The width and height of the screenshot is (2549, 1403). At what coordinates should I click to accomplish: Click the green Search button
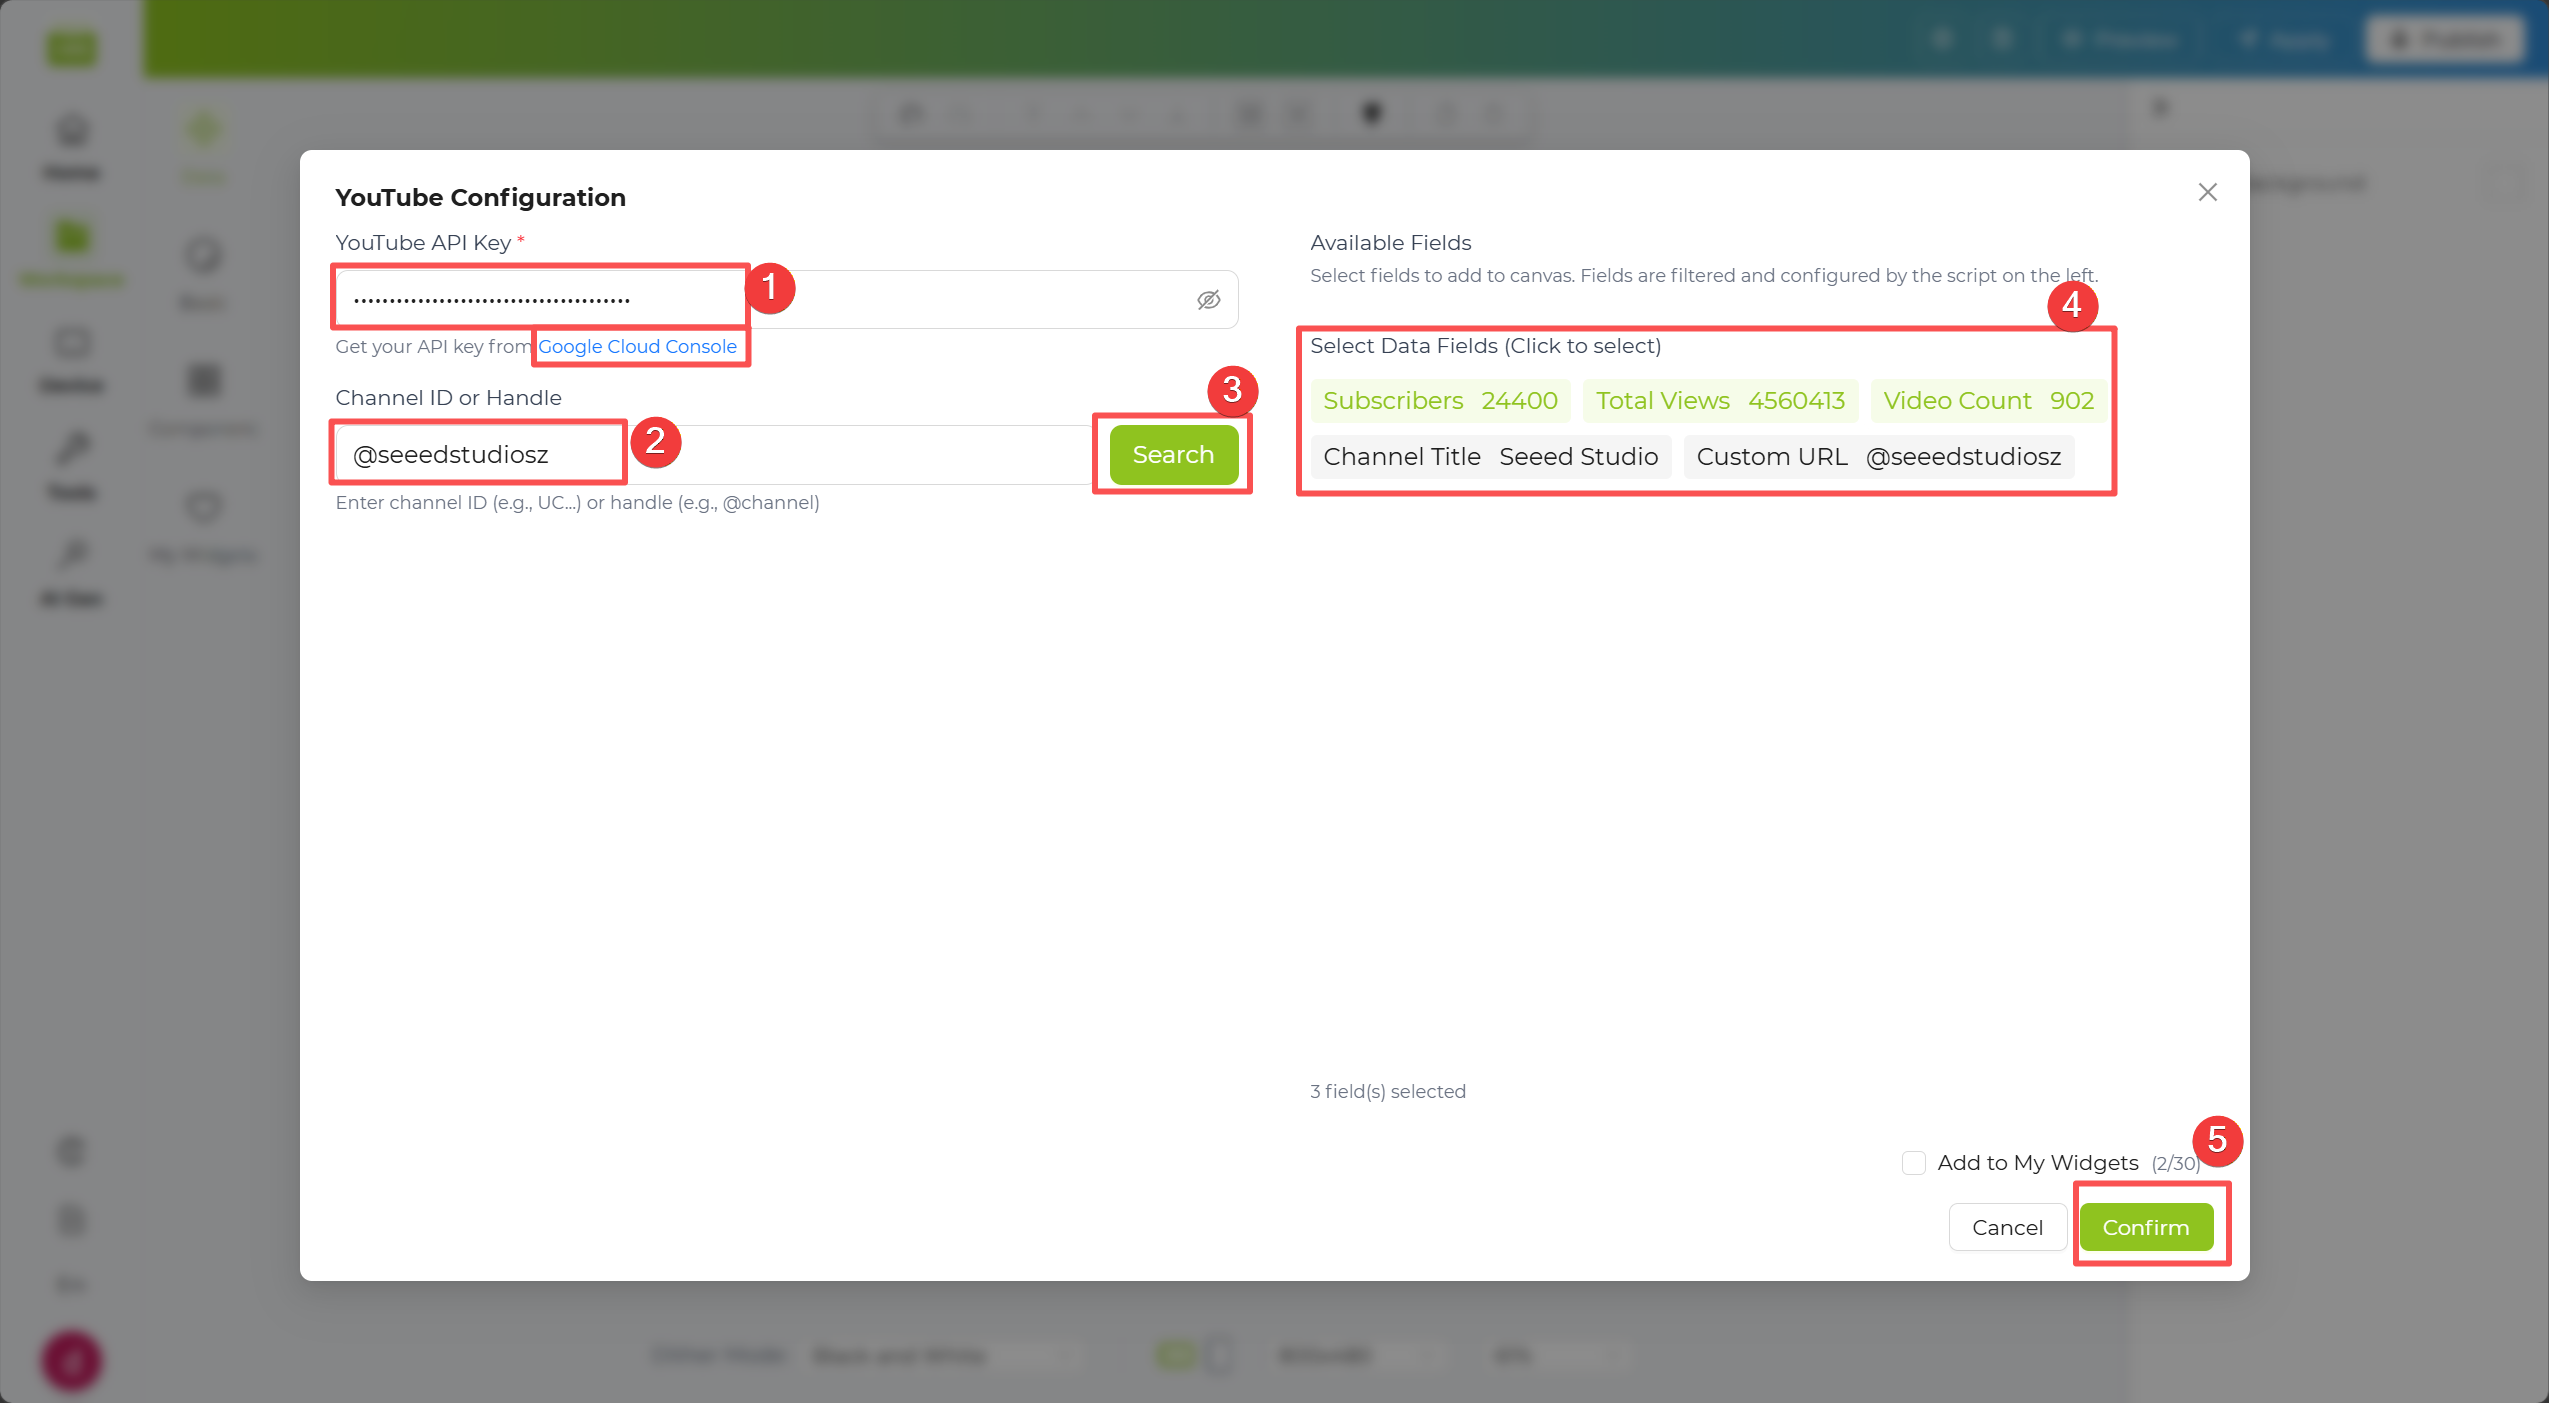(1173, 455)
